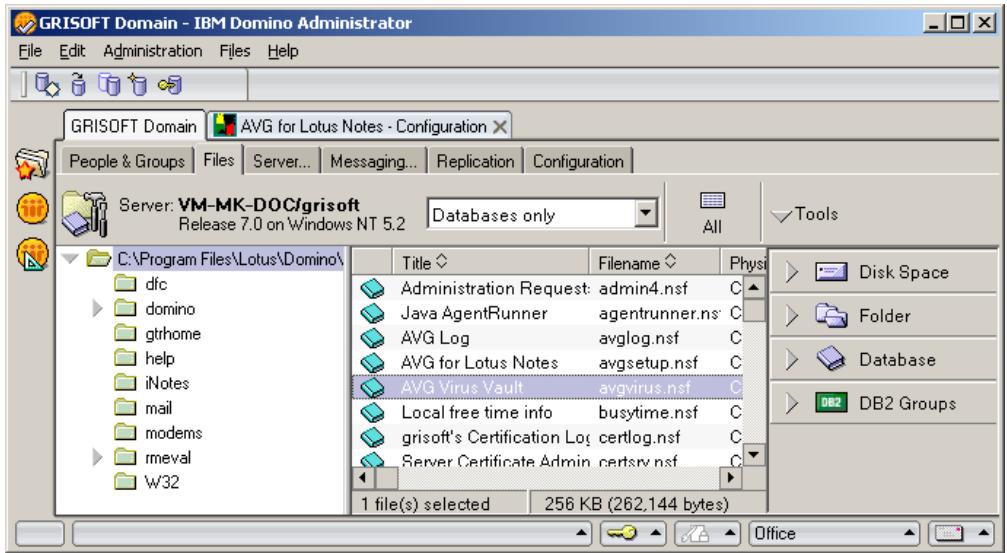Click the file list up scroll arrow
The height and width of the screenshot is (553, 1007).
click(754, 288)
